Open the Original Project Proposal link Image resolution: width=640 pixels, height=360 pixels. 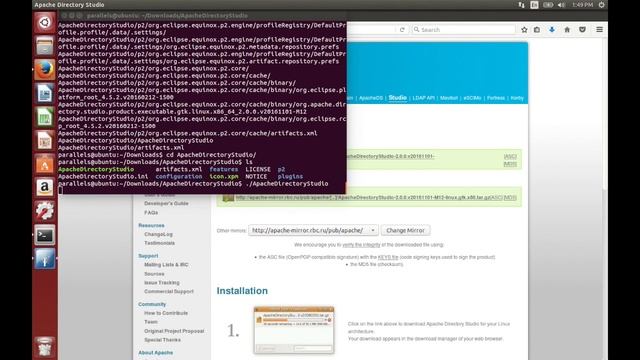(x=174, y=331)
